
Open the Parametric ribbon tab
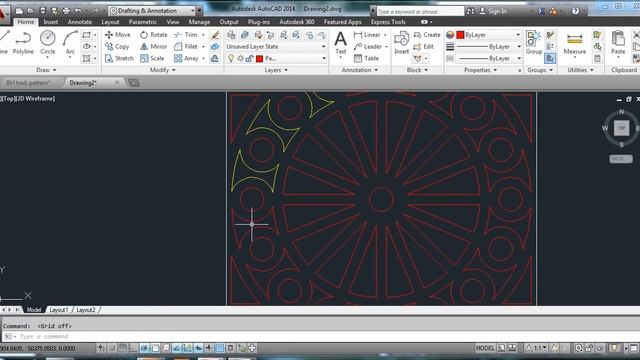142,22
